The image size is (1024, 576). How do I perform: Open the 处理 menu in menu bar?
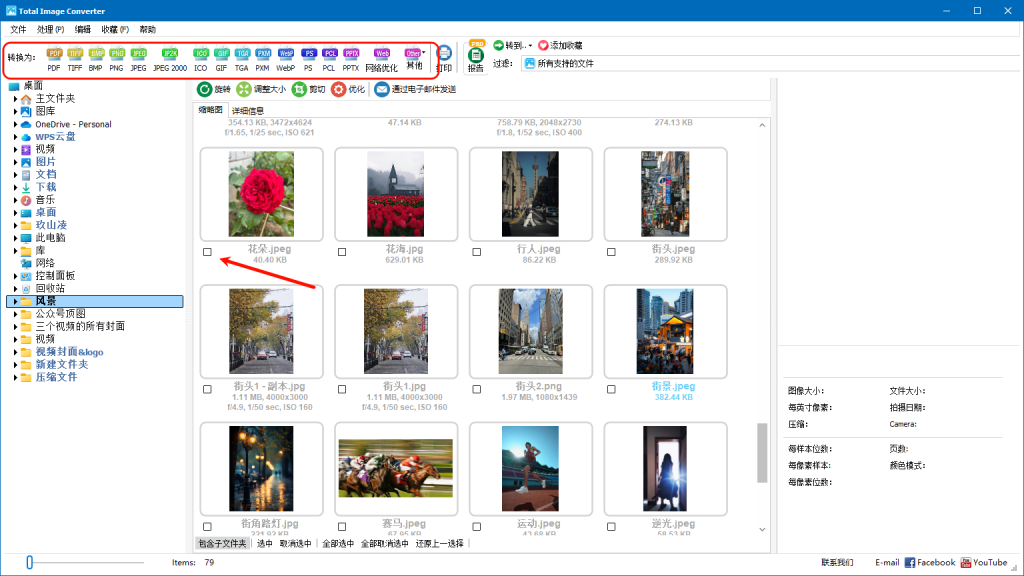[51, 30]
